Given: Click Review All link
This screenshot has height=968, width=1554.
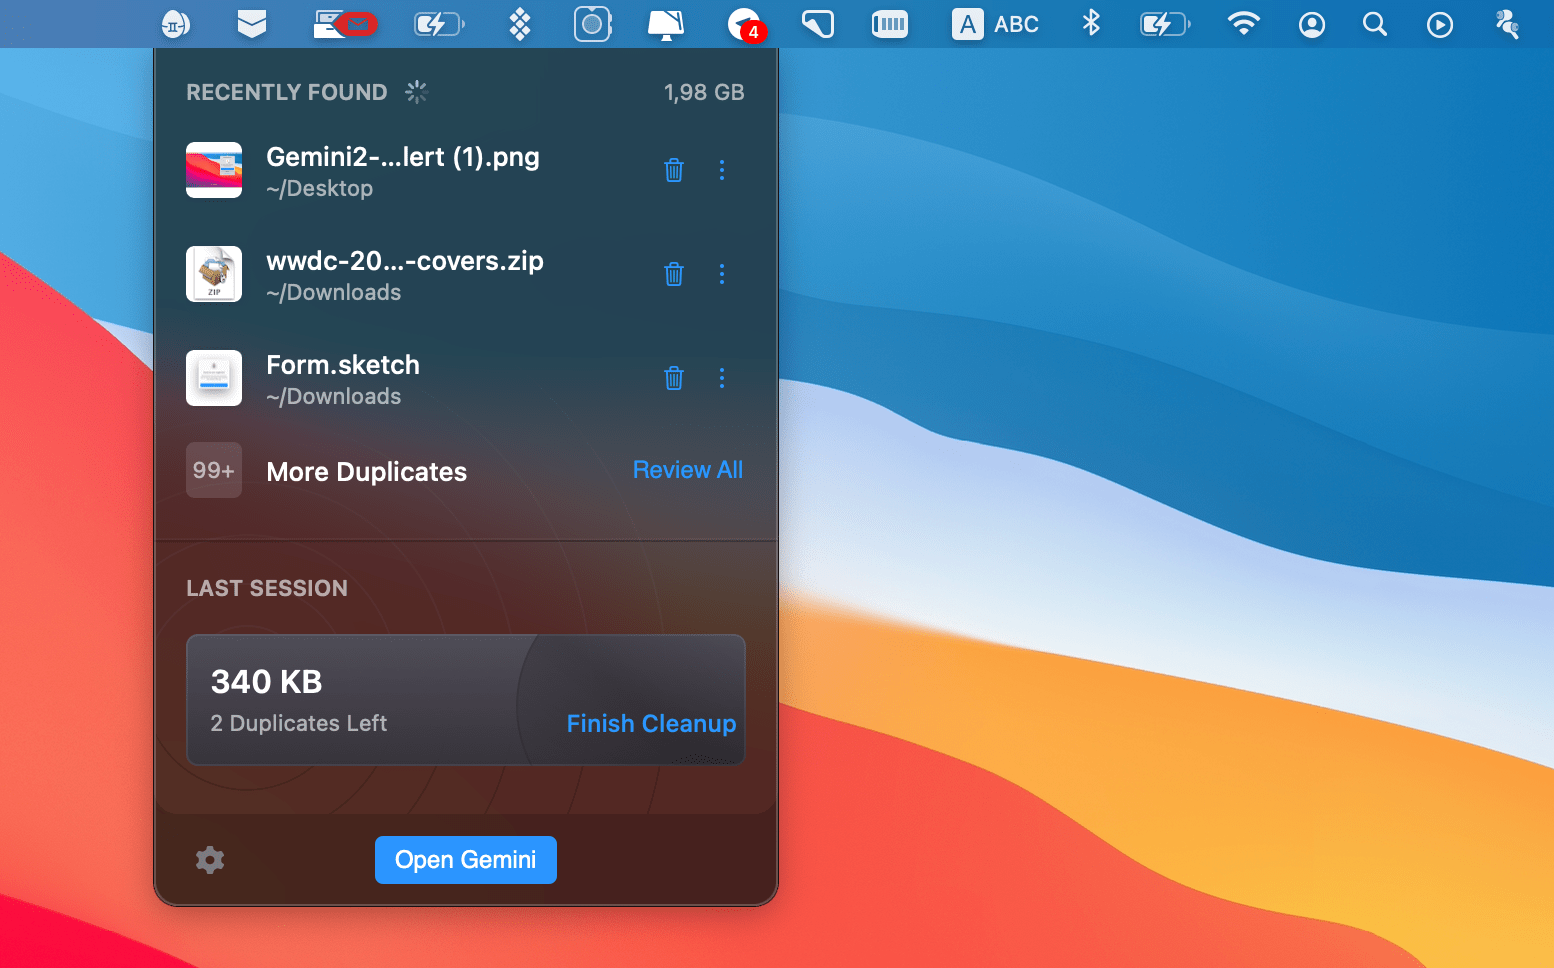Looking at the screenshot, I should pos(688,470).
